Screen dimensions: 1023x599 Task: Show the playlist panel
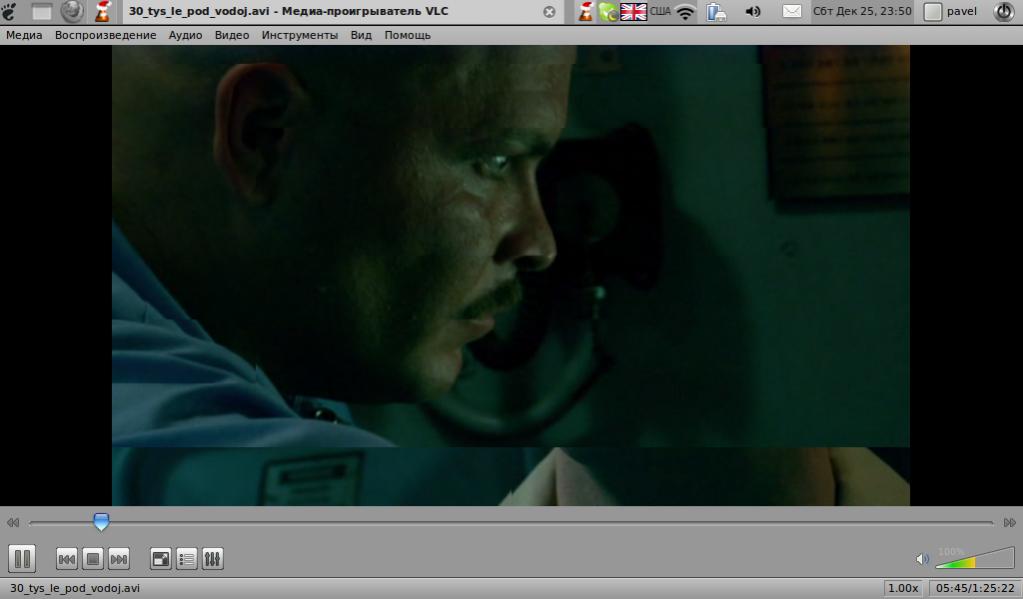[186, 559]
